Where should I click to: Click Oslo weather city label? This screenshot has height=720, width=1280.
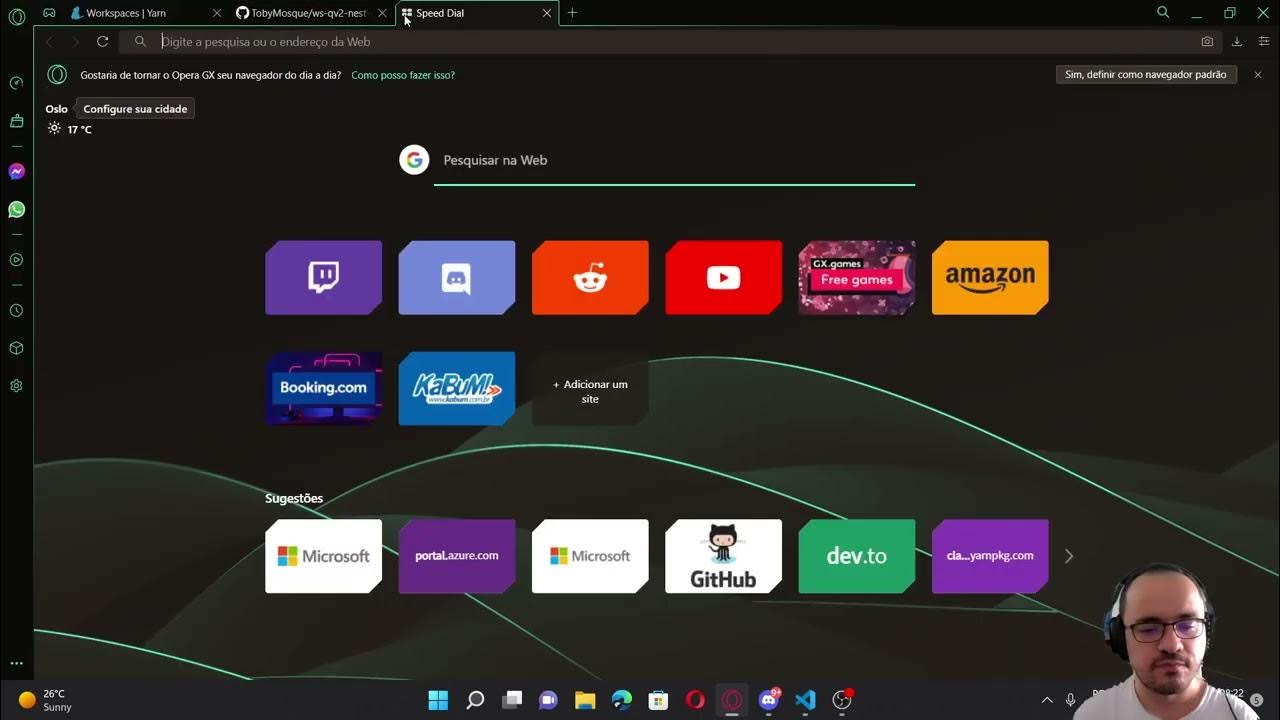tap(56, 109)
